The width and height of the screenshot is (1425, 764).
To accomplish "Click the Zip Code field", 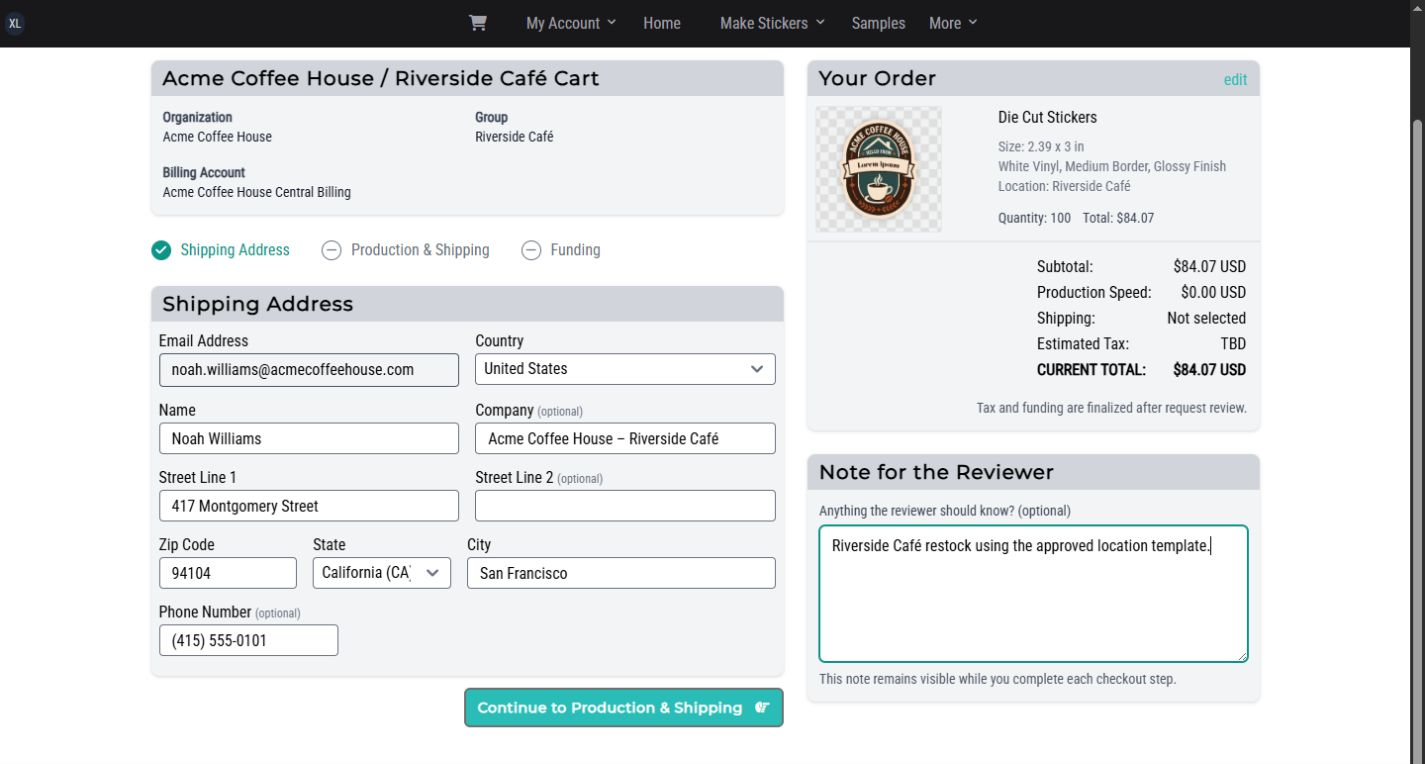I will pyautogui.click(x=228, y=573).
